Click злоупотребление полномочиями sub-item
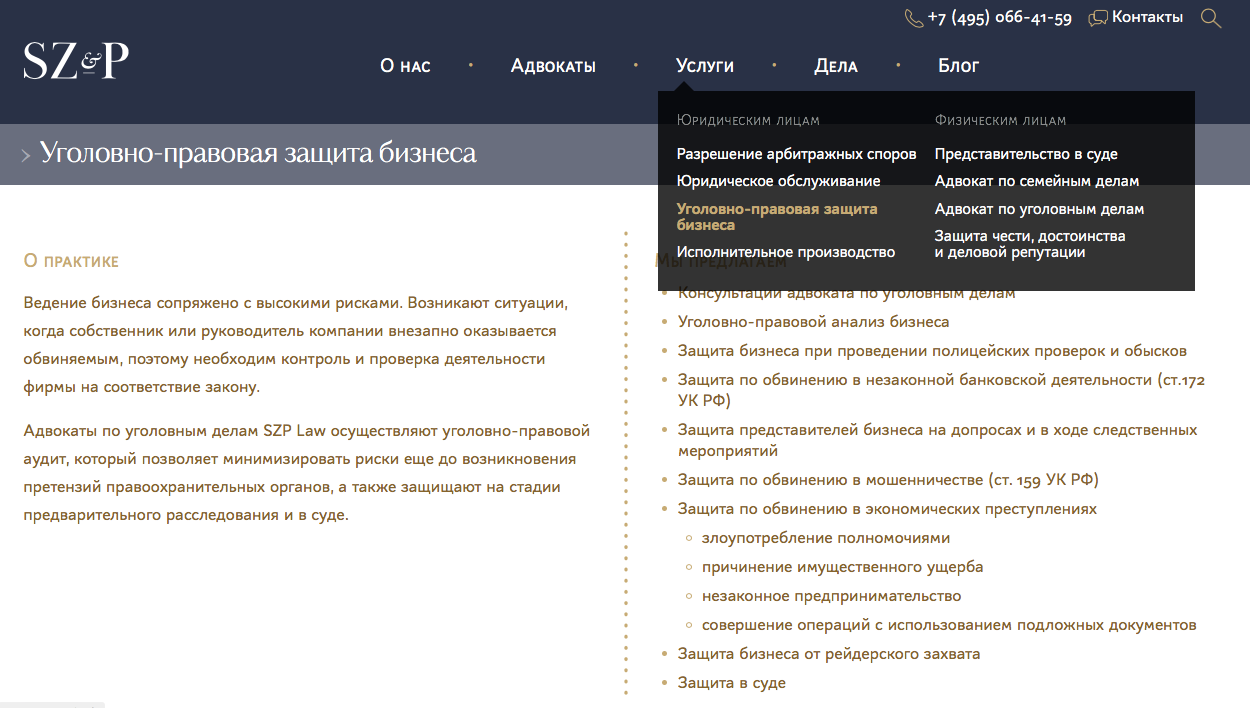 click(x=826, y=538)
